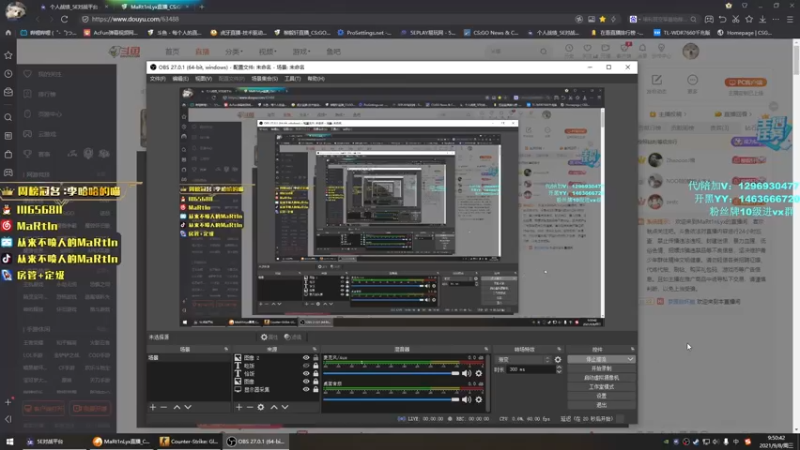Move source down in the sources list
The width and height of the screenshot is (800, 450).
[285, 407]
